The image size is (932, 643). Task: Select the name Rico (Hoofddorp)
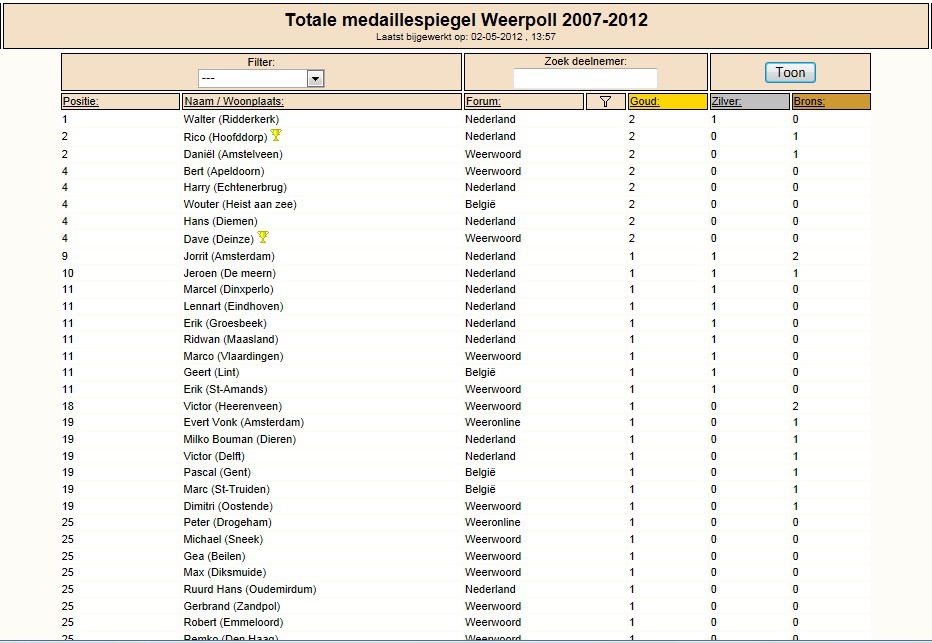[x=225, y=137]
